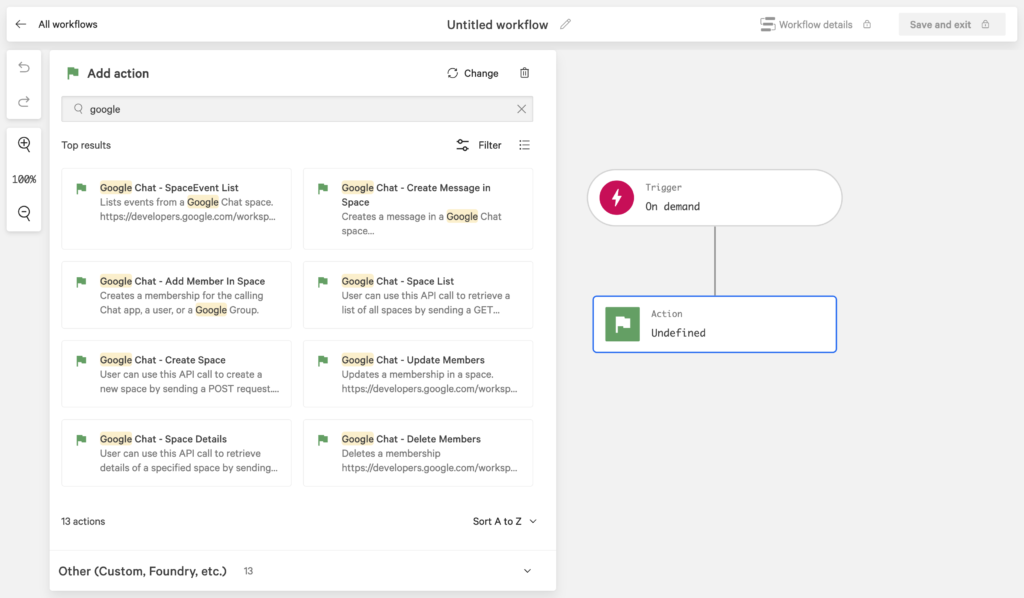The width and height of the screenshot is (1024, 598).
Task: Click flag icon on Add Member In Space card
Action: (81, 282)
